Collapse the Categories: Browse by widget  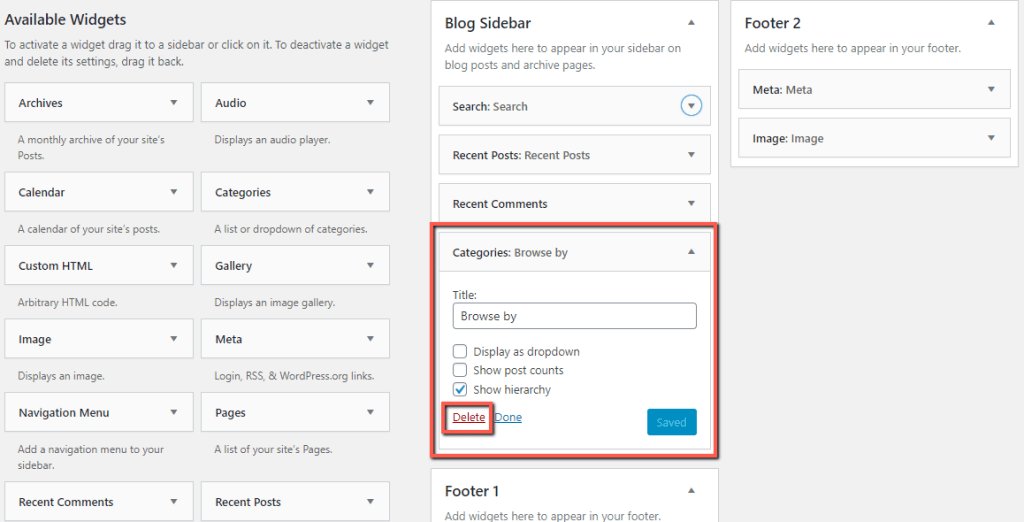(691, 252)
